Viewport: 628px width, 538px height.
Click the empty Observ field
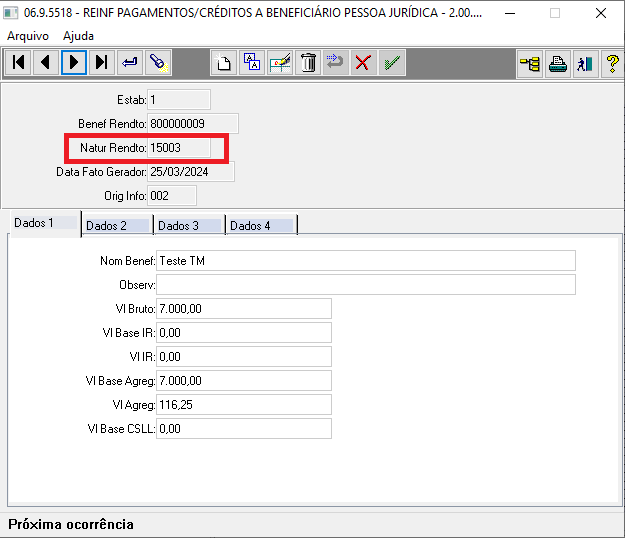(x=366, y=285)
